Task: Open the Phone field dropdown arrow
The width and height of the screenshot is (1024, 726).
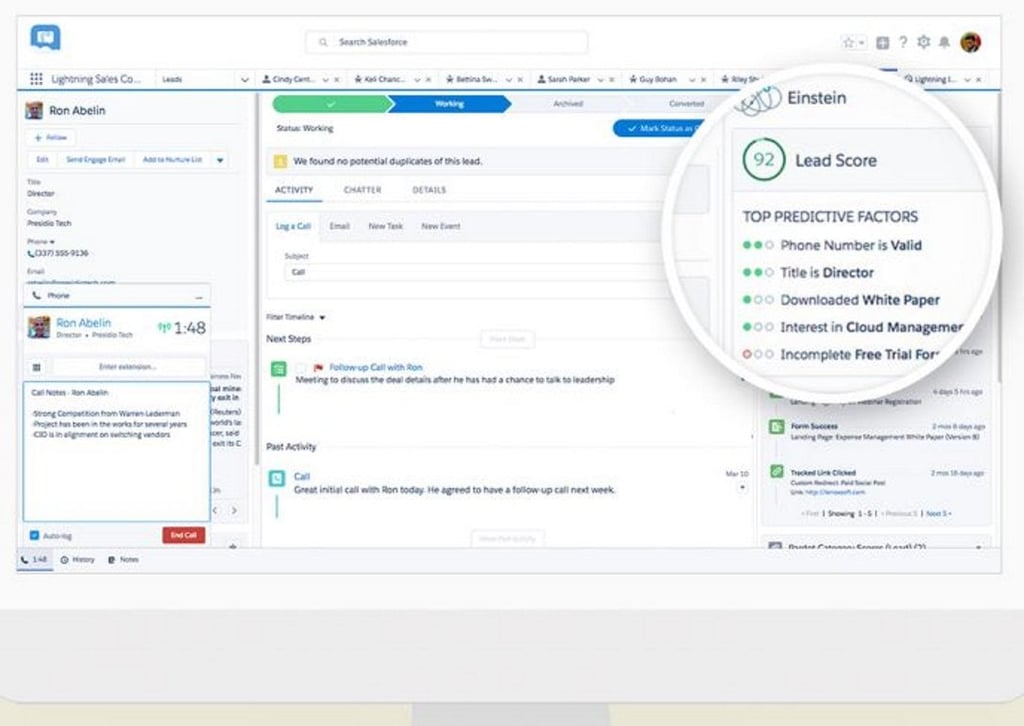Action: tap(52, 242)
